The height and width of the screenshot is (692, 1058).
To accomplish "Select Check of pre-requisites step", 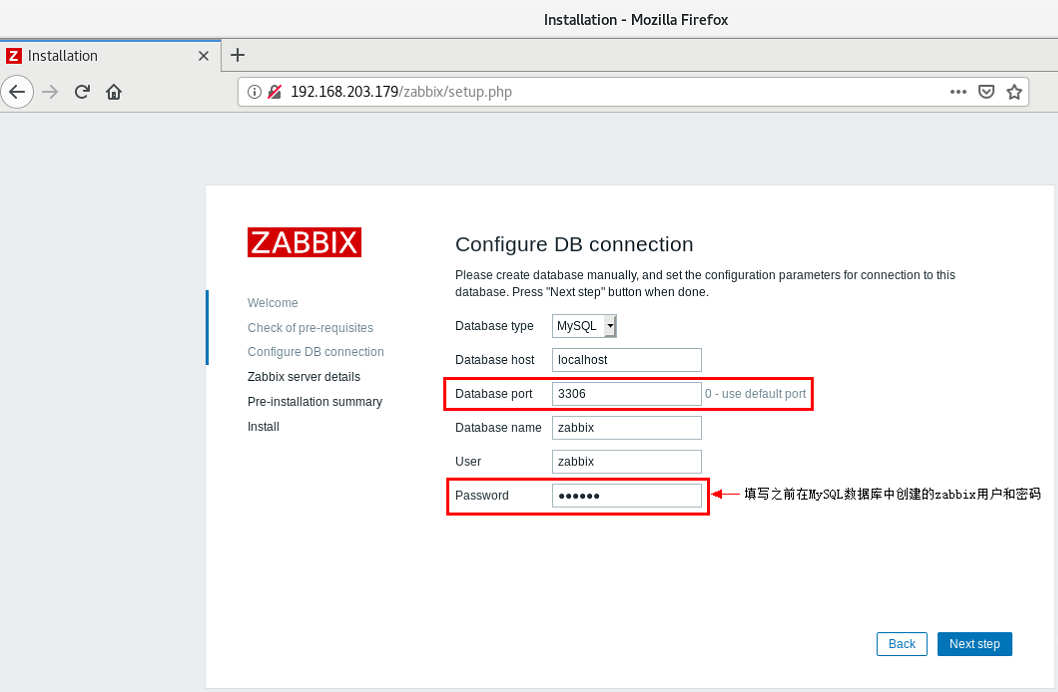I will point(310,328).
